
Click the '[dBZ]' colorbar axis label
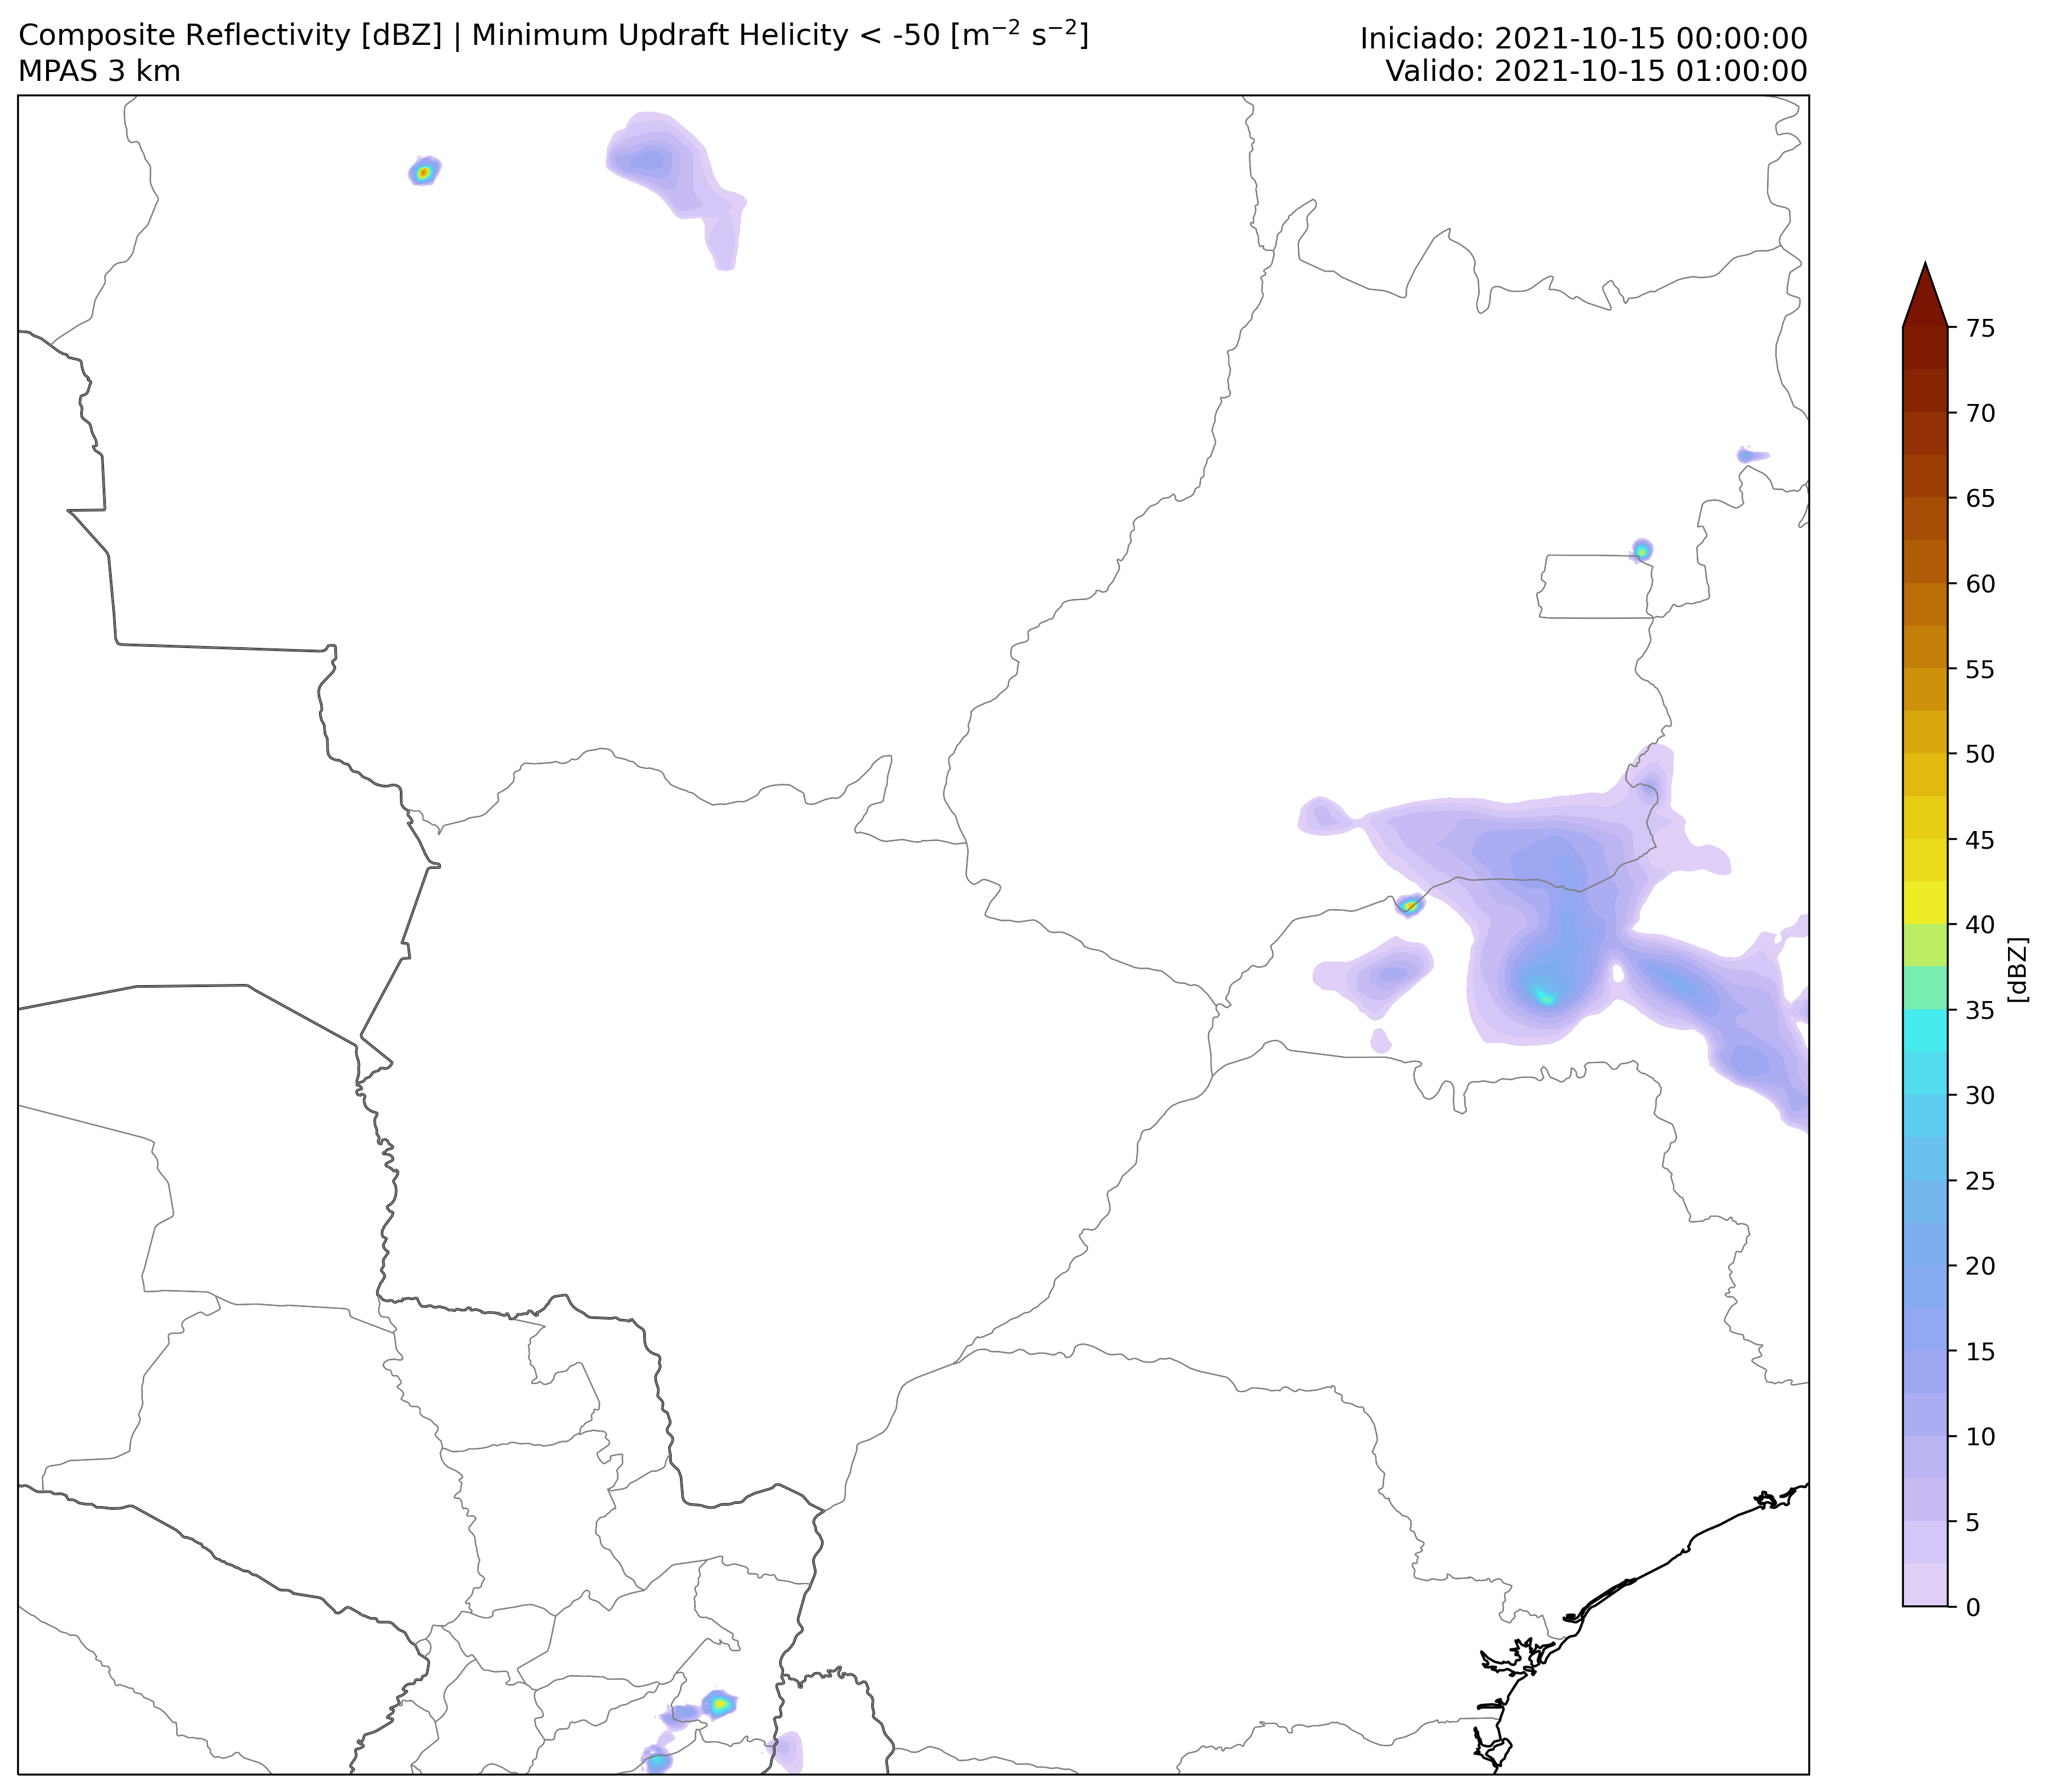2019,969
